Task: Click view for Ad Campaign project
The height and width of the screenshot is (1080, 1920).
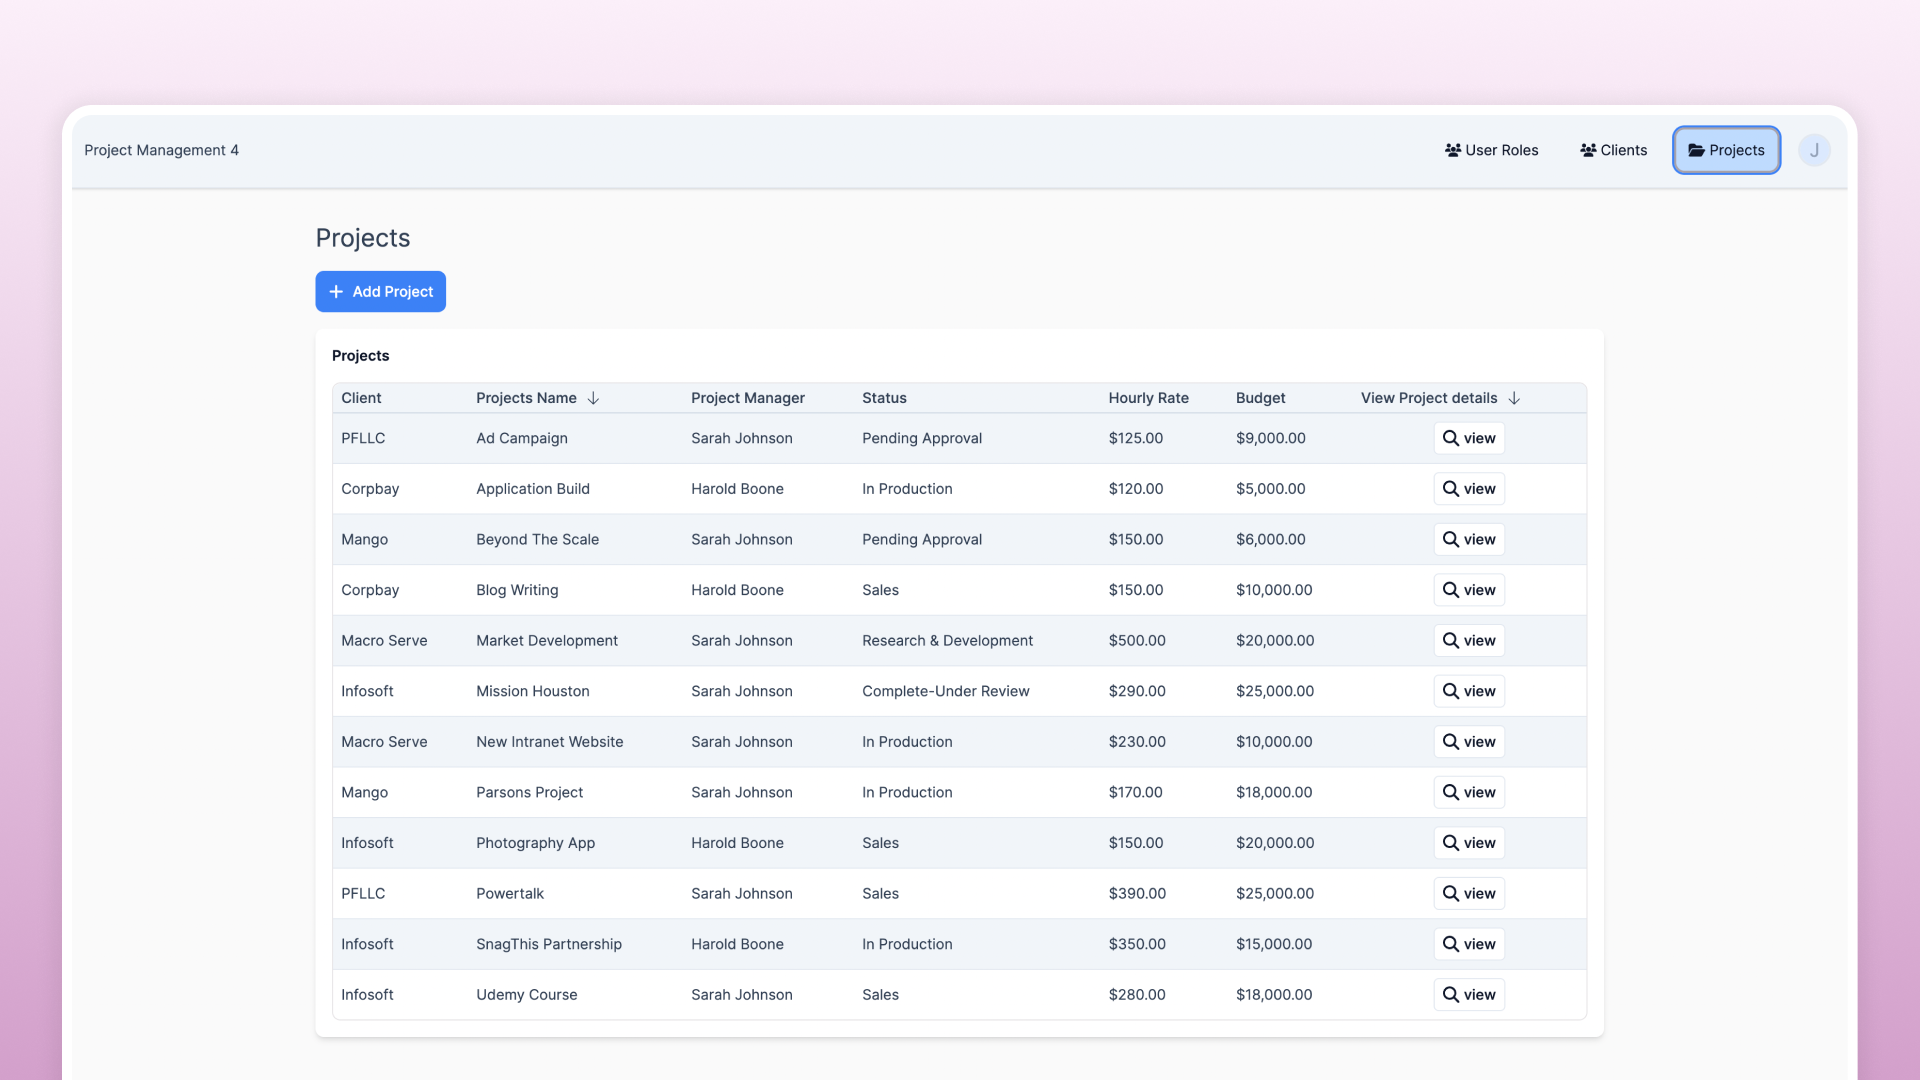Action: (1468, 438)
